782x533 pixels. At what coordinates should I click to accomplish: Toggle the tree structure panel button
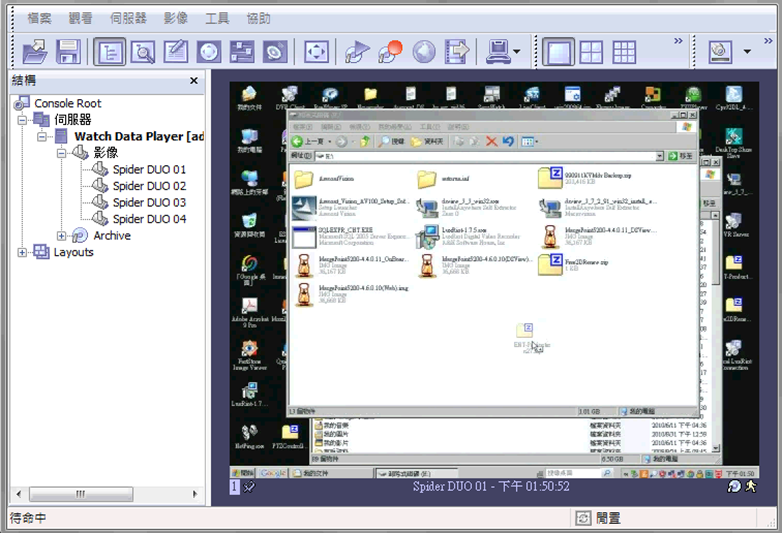(110, 51)
